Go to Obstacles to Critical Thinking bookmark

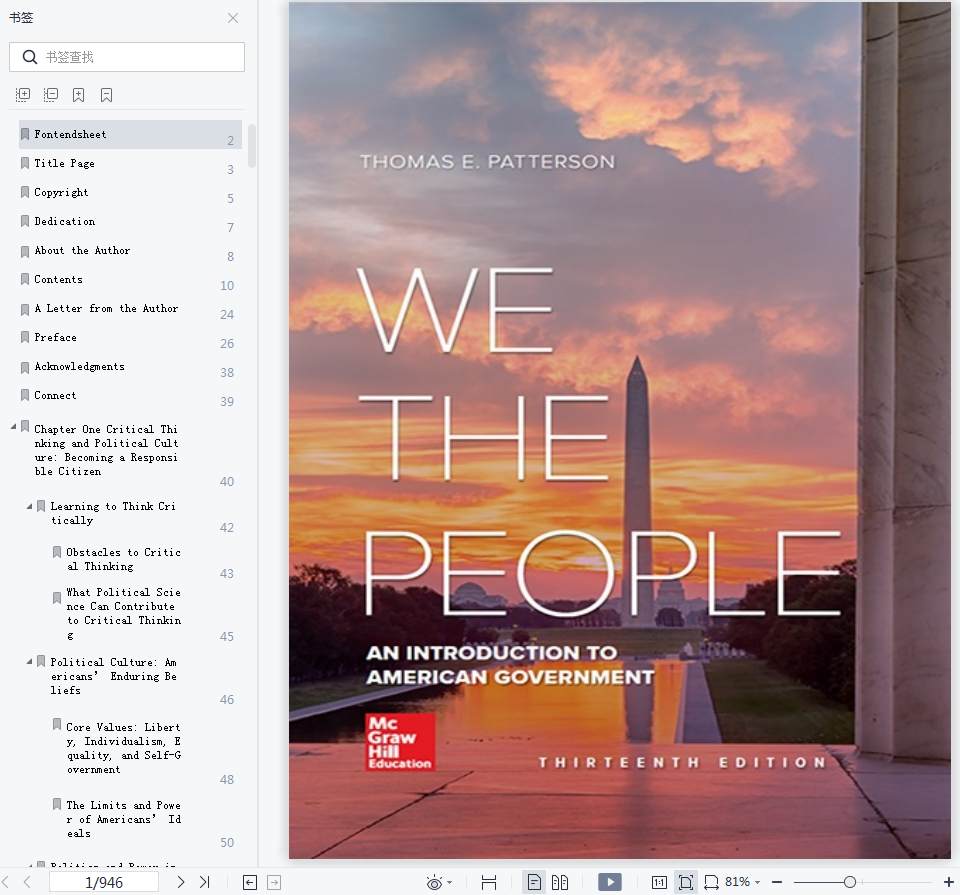coord(123,559)
